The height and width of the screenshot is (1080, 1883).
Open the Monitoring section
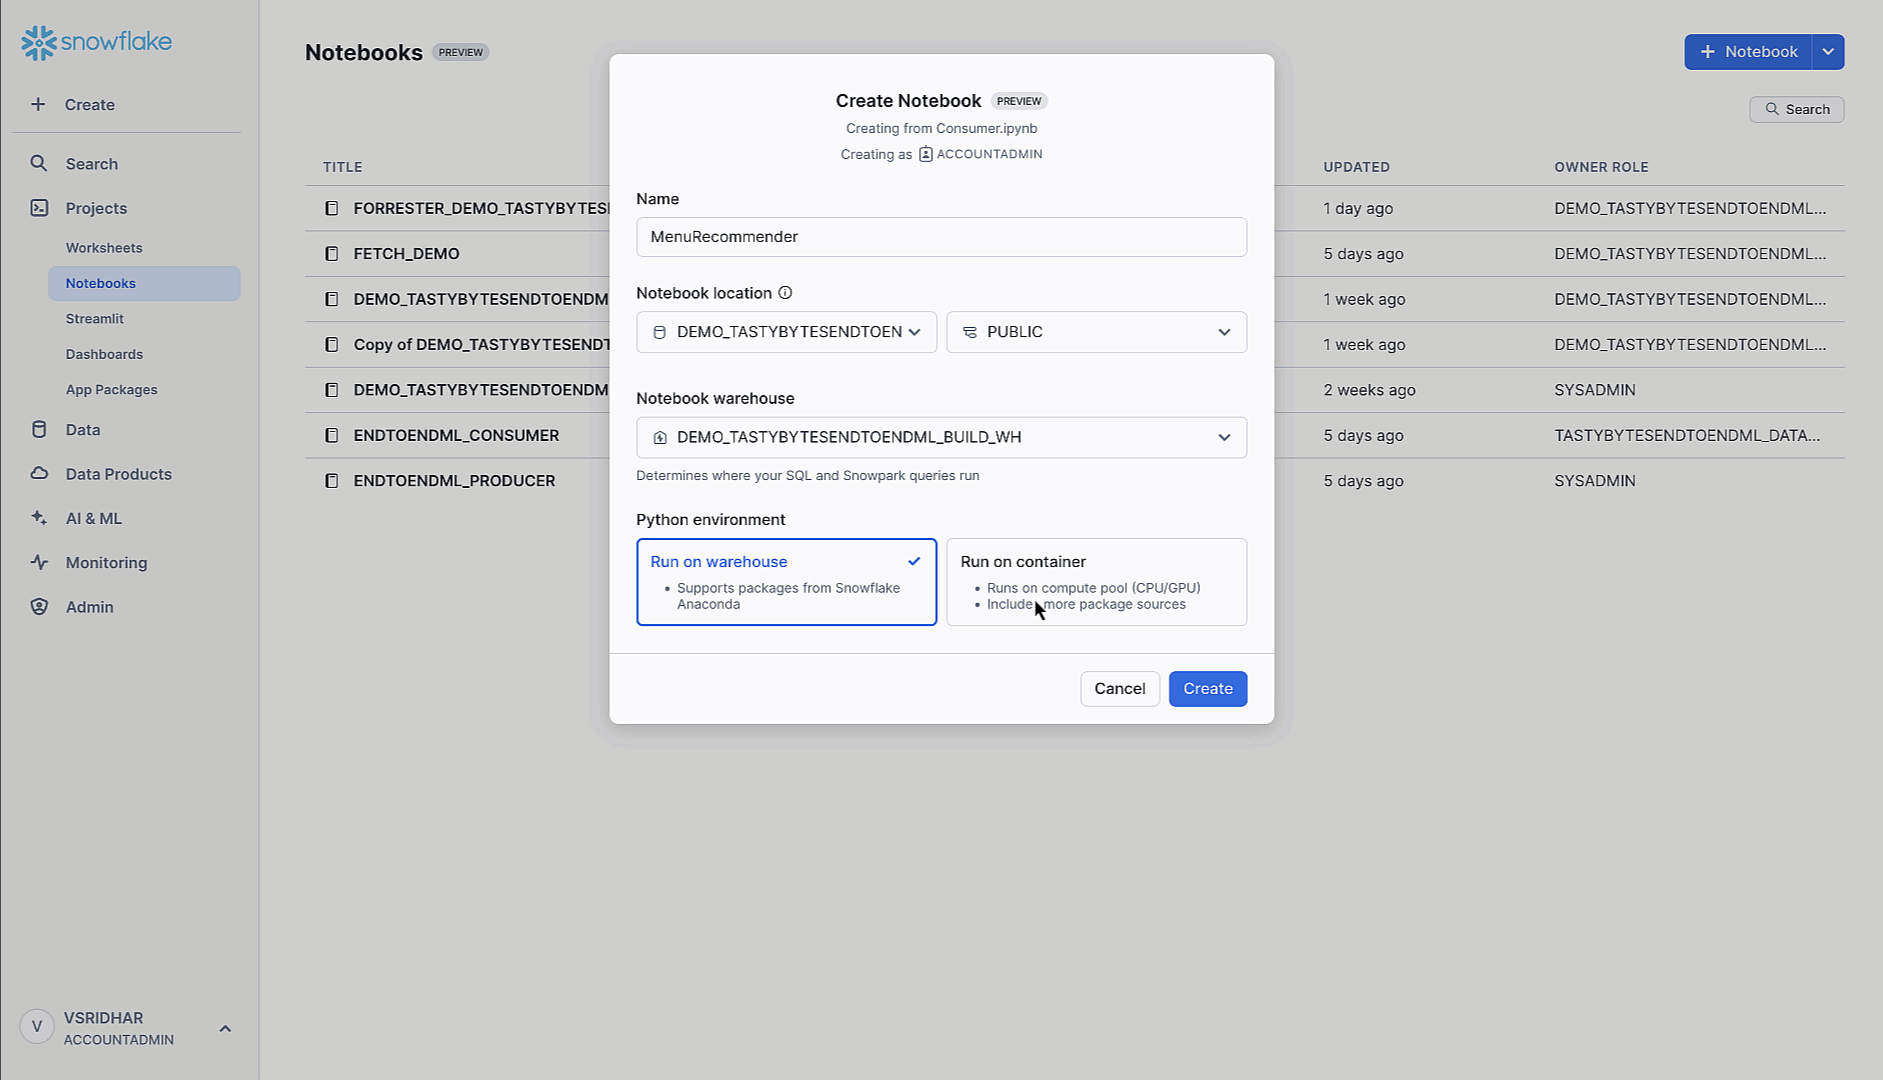click(x=105, y=562)
